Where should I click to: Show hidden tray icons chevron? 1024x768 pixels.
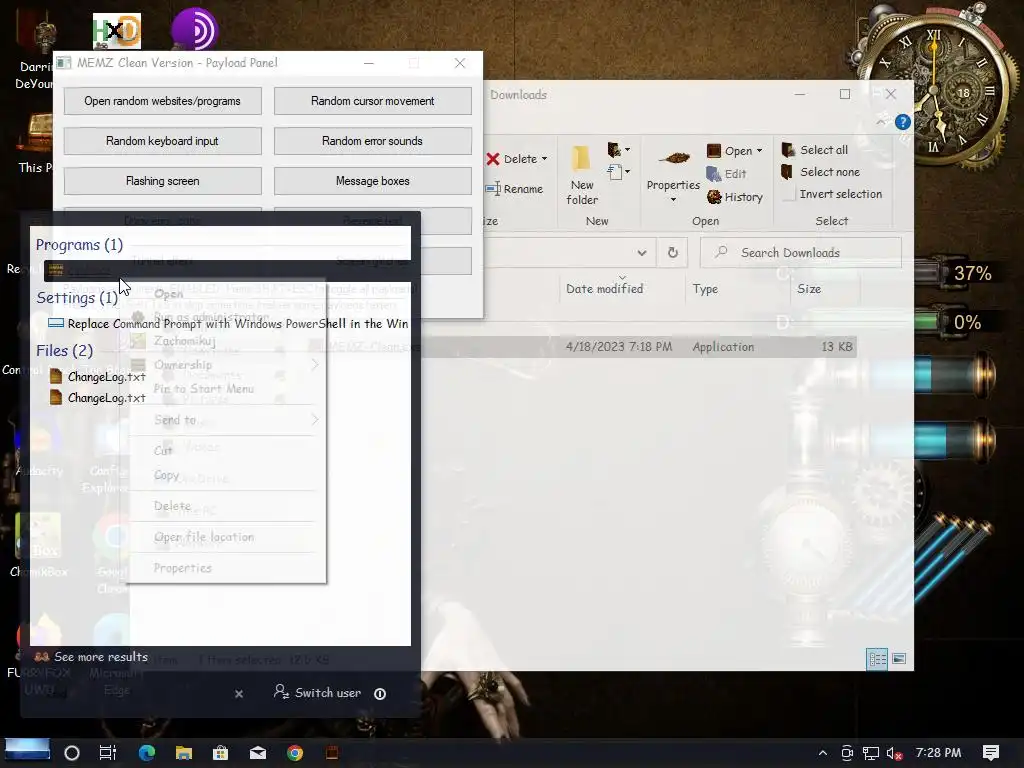click(823, 753)
